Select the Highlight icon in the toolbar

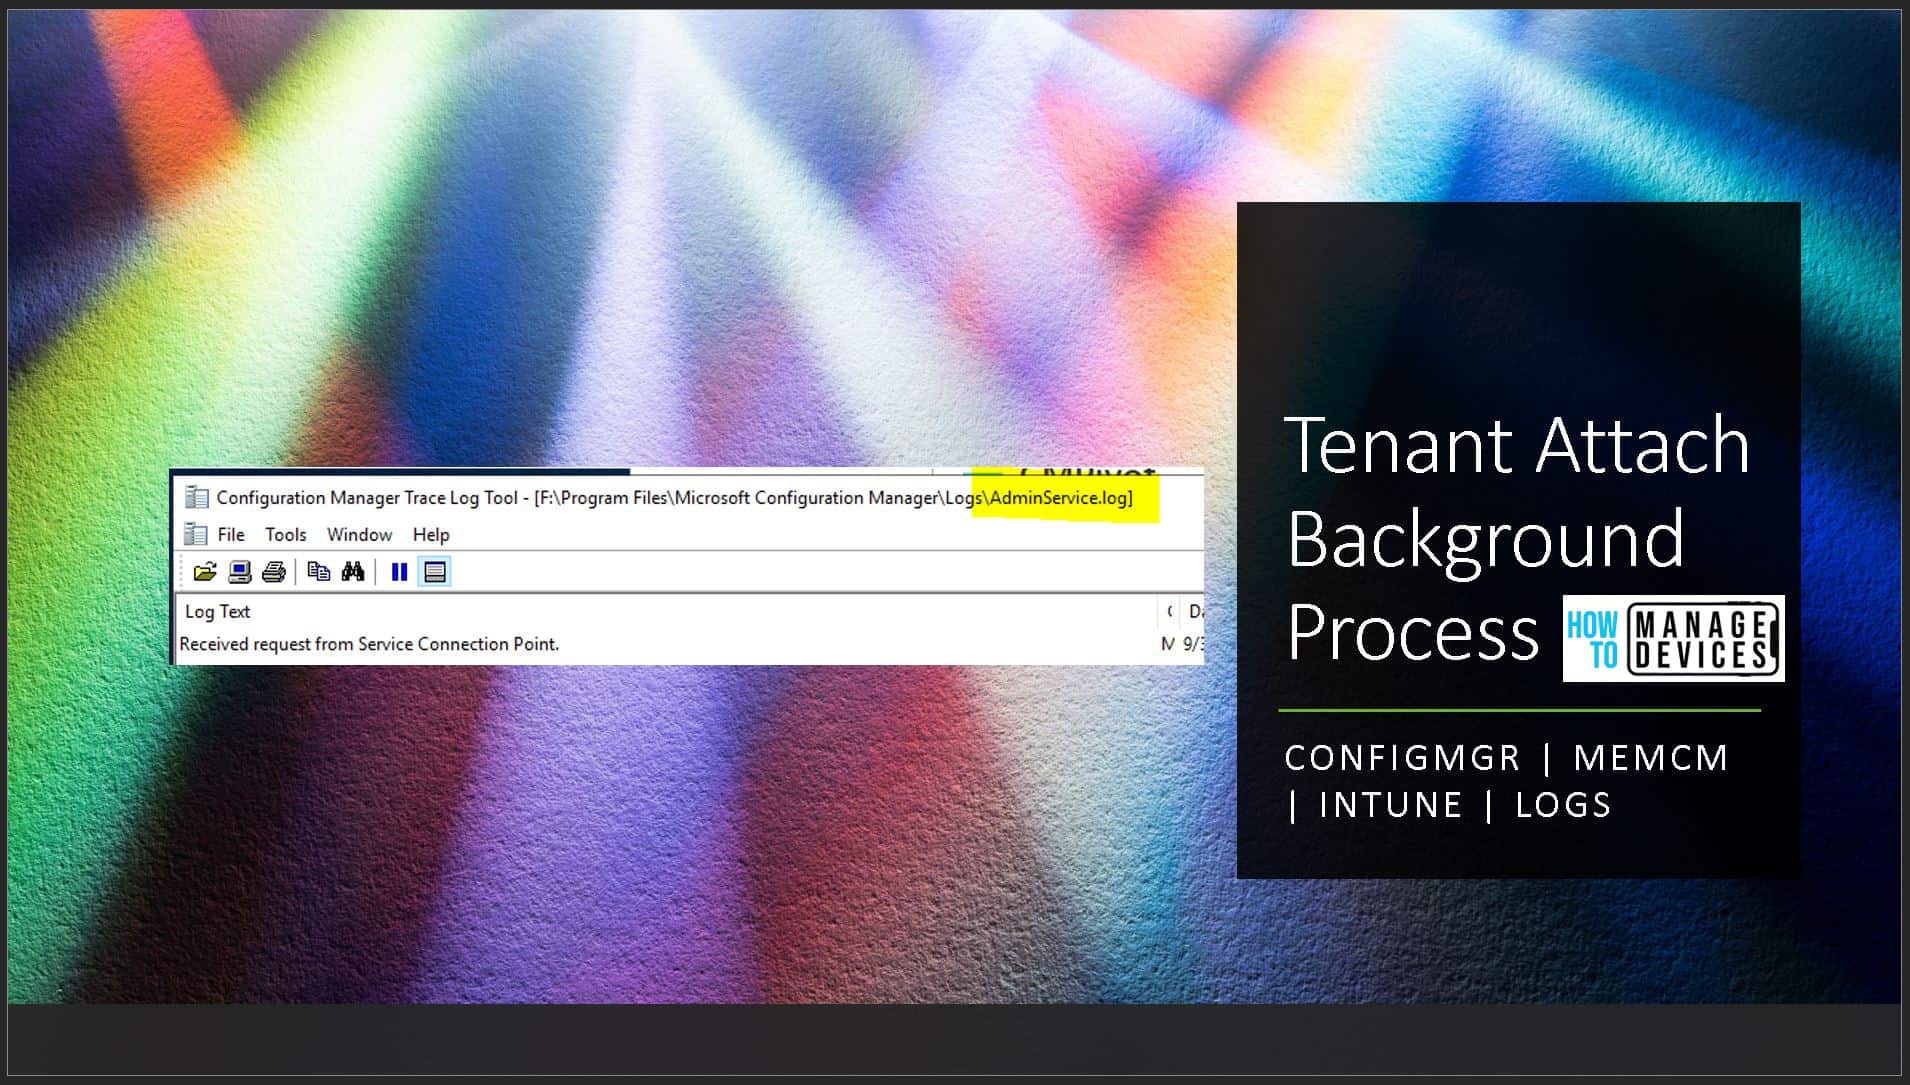pos(434,571)
